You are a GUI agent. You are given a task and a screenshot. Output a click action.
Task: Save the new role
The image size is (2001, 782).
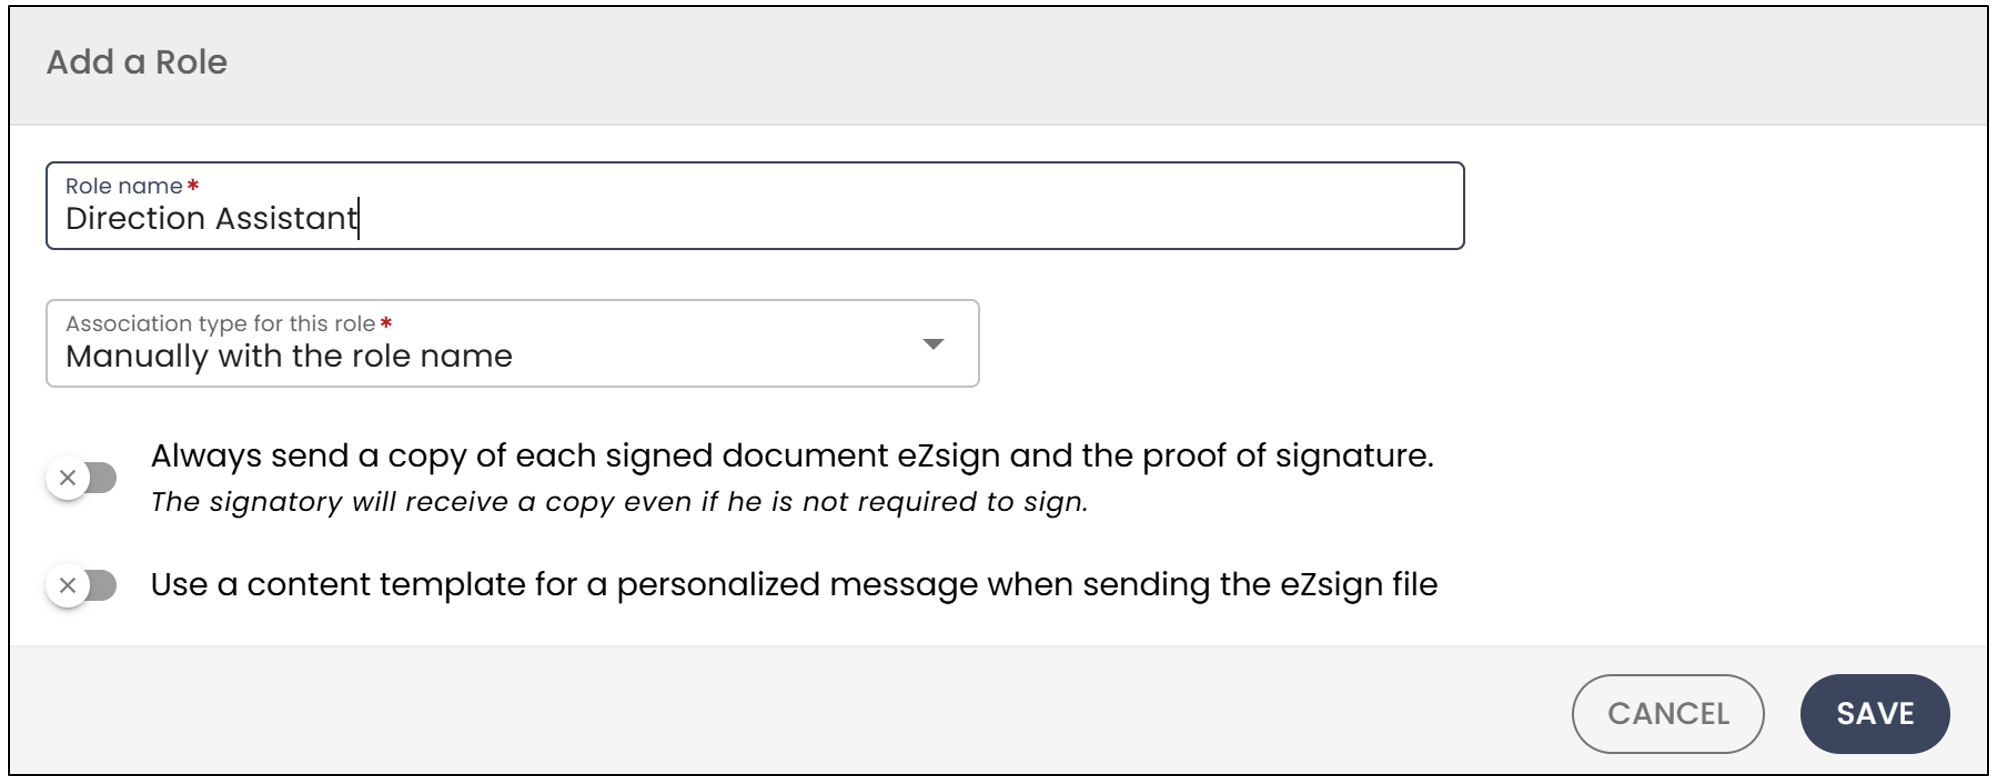pos(1875,714)
